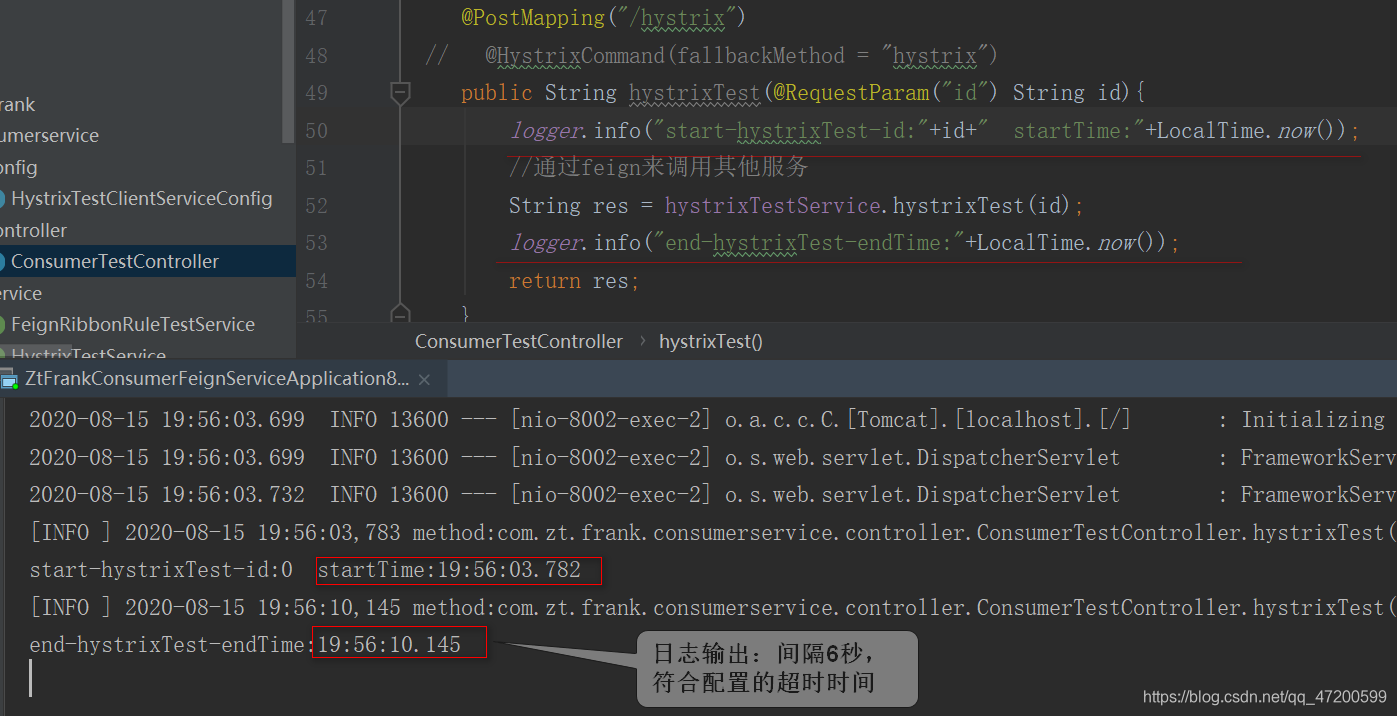1397x716 pixels.
Task: Click the 'Initializing' console log line
Action: point(706,420)
